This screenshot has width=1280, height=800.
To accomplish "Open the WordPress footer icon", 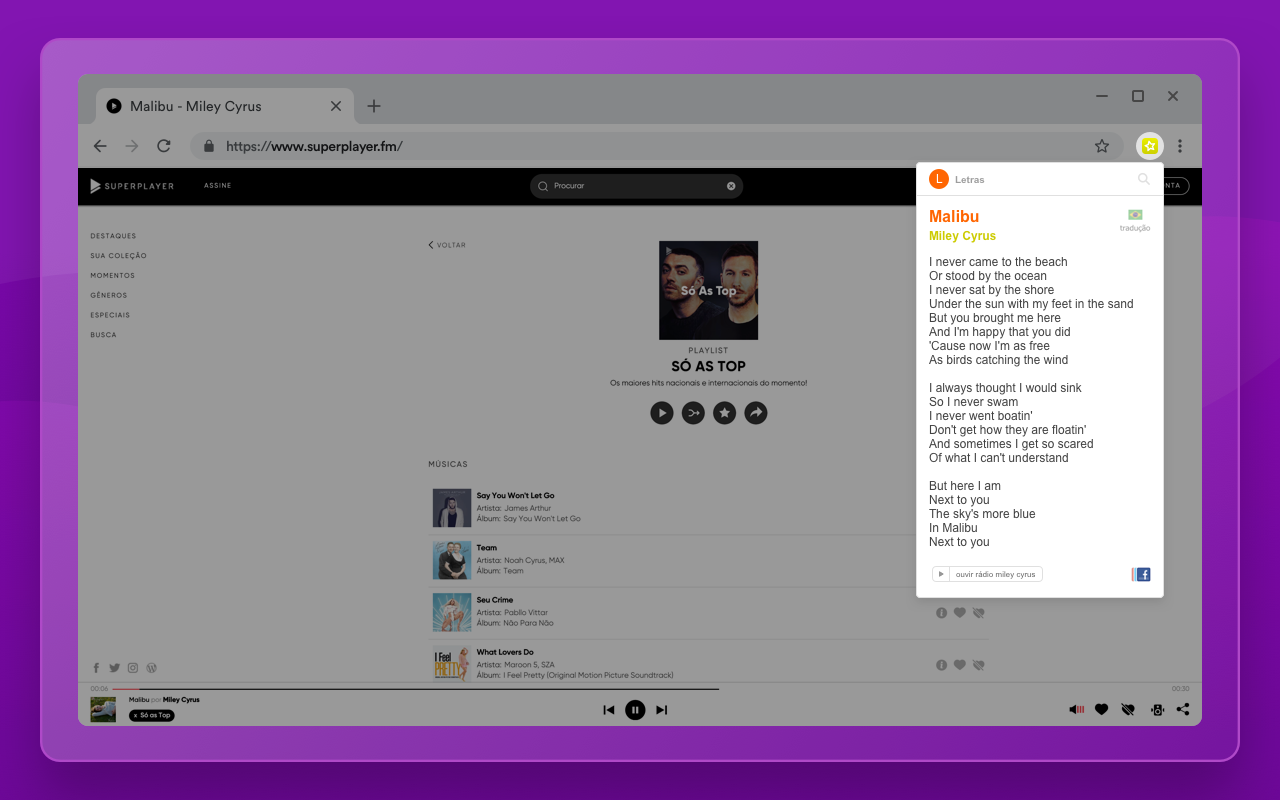I will click(152, 668).
